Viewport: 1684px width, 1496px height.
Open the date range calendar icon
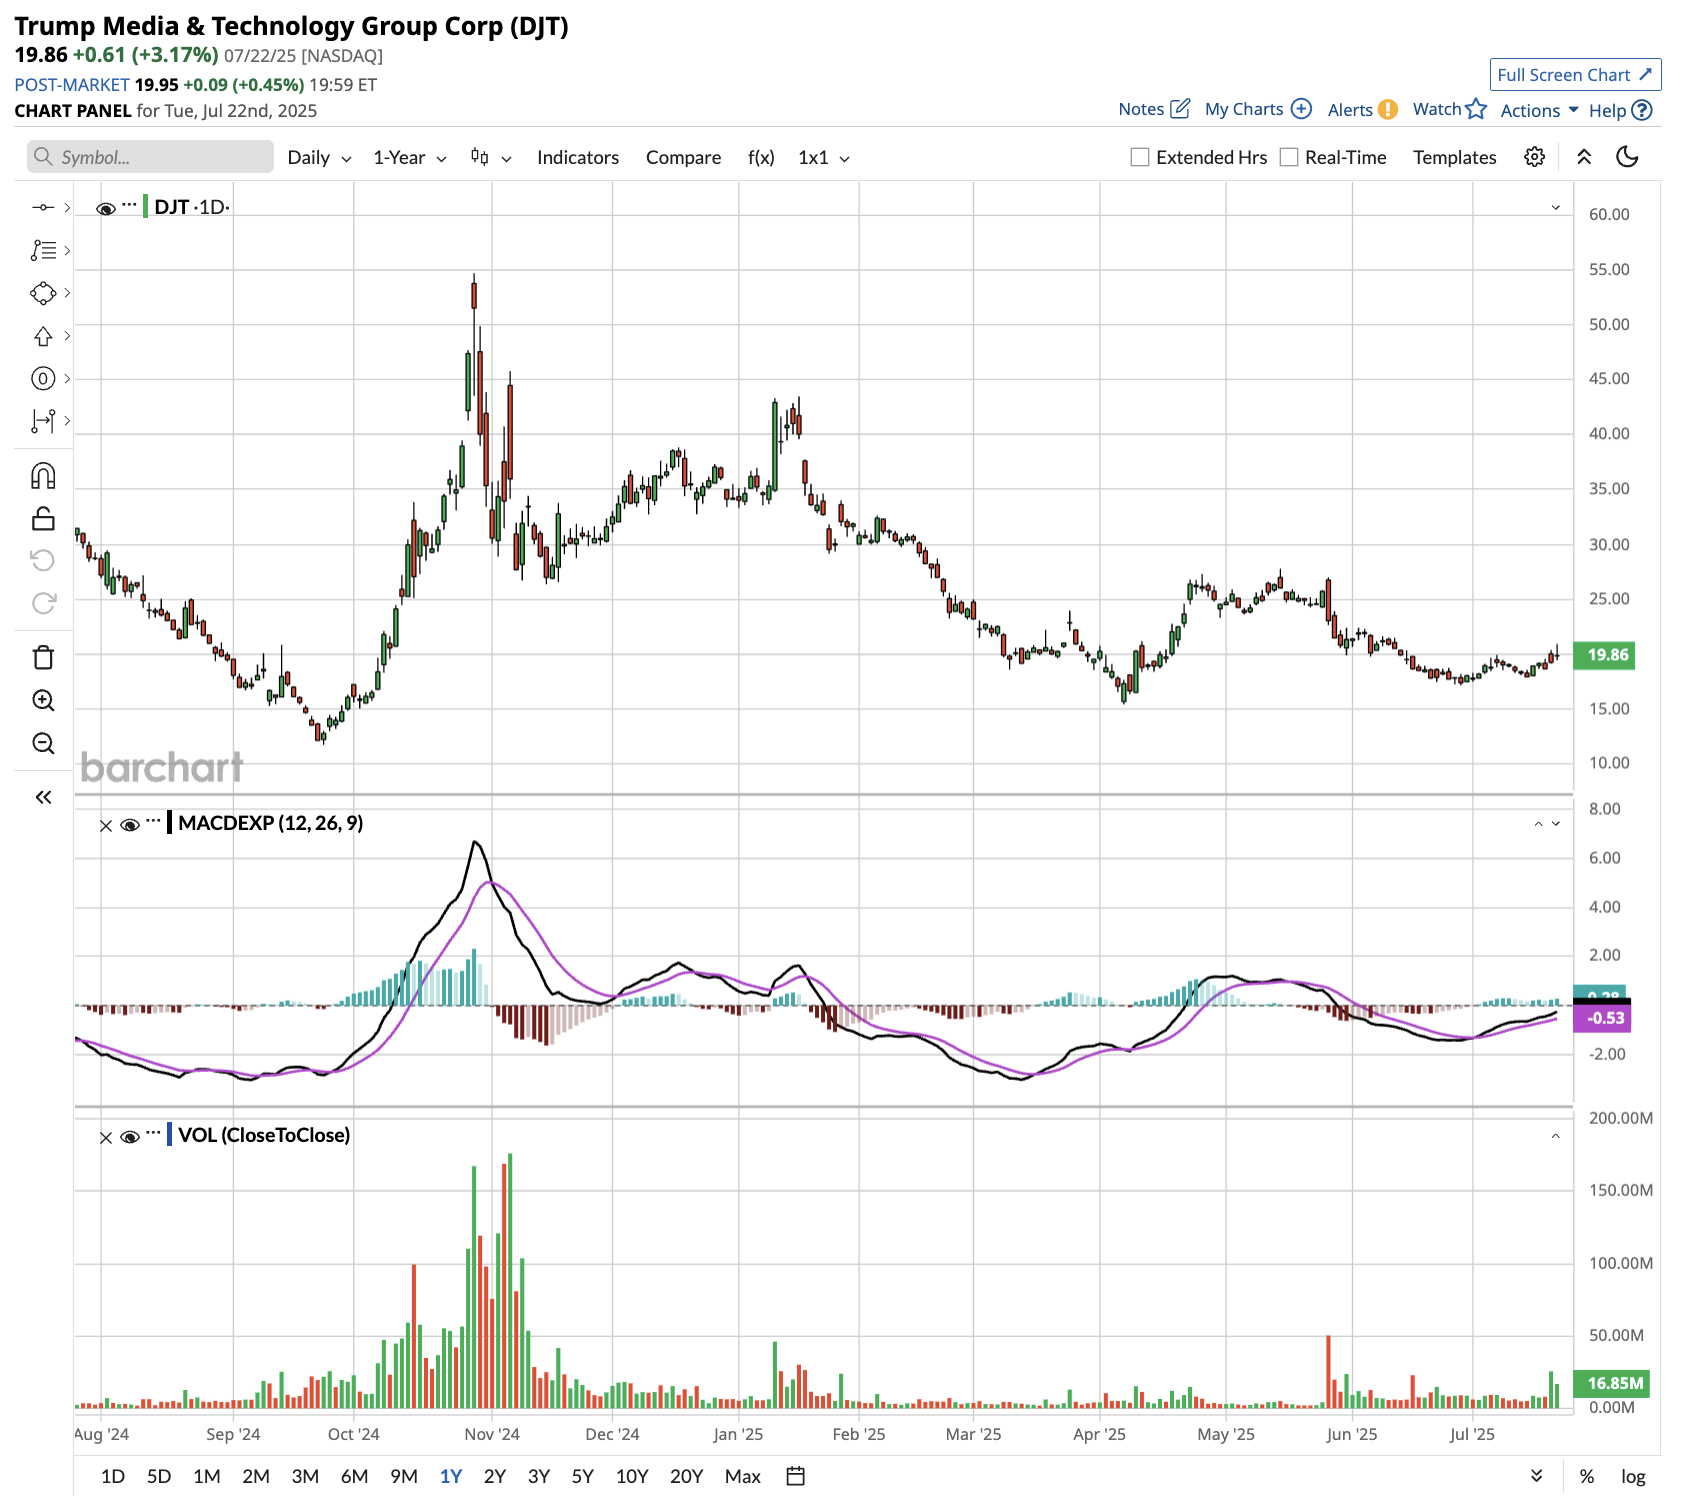(796, 1476)
